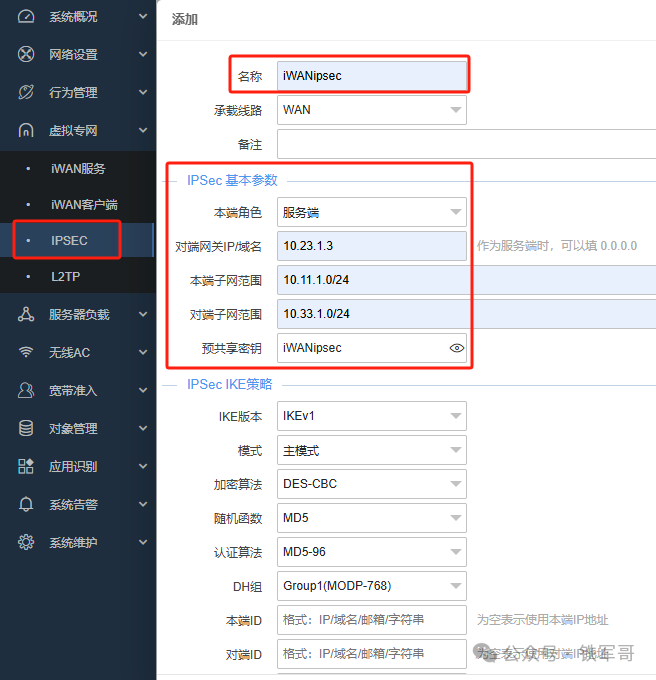Open the 认证算法 MD5-96 dropdown
Viewport: 656px width, 680px height.
(372, 552)
